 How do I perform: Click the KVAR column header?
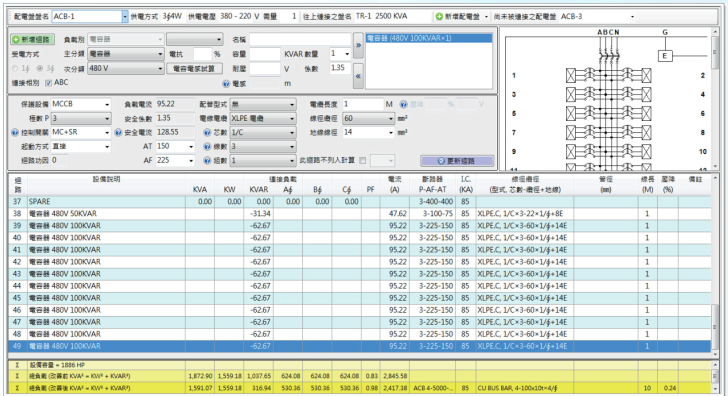pyautogui.click(x=259, y=189)
